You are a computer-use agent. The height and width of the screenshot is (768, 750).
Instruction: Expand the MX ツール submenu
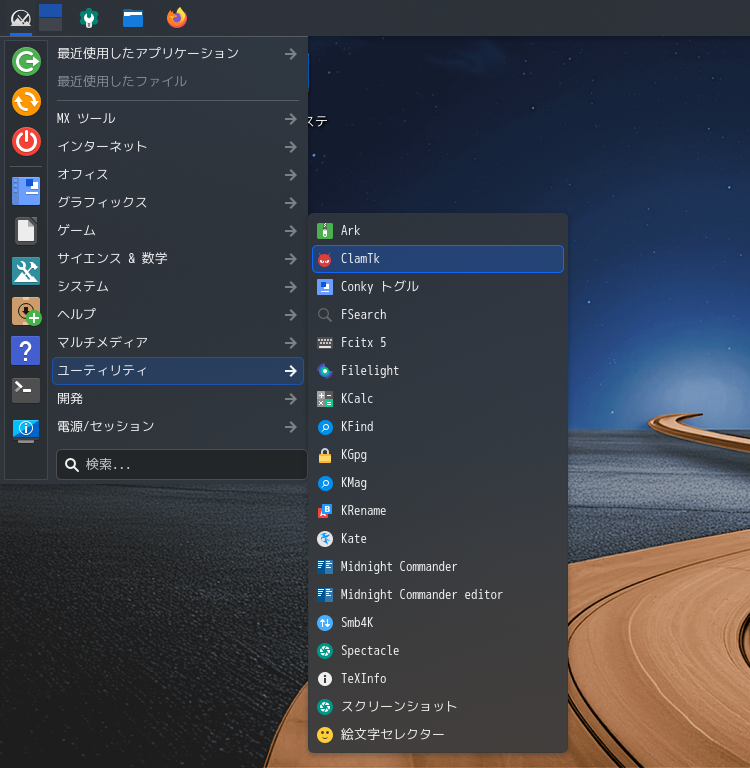(x=177, y=119)
